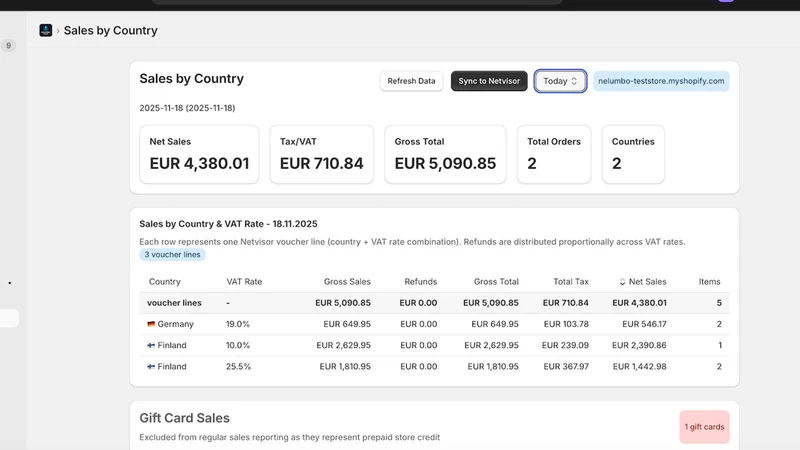
Task: Sort by the Country column header
Action: click(x=164, y=282)
